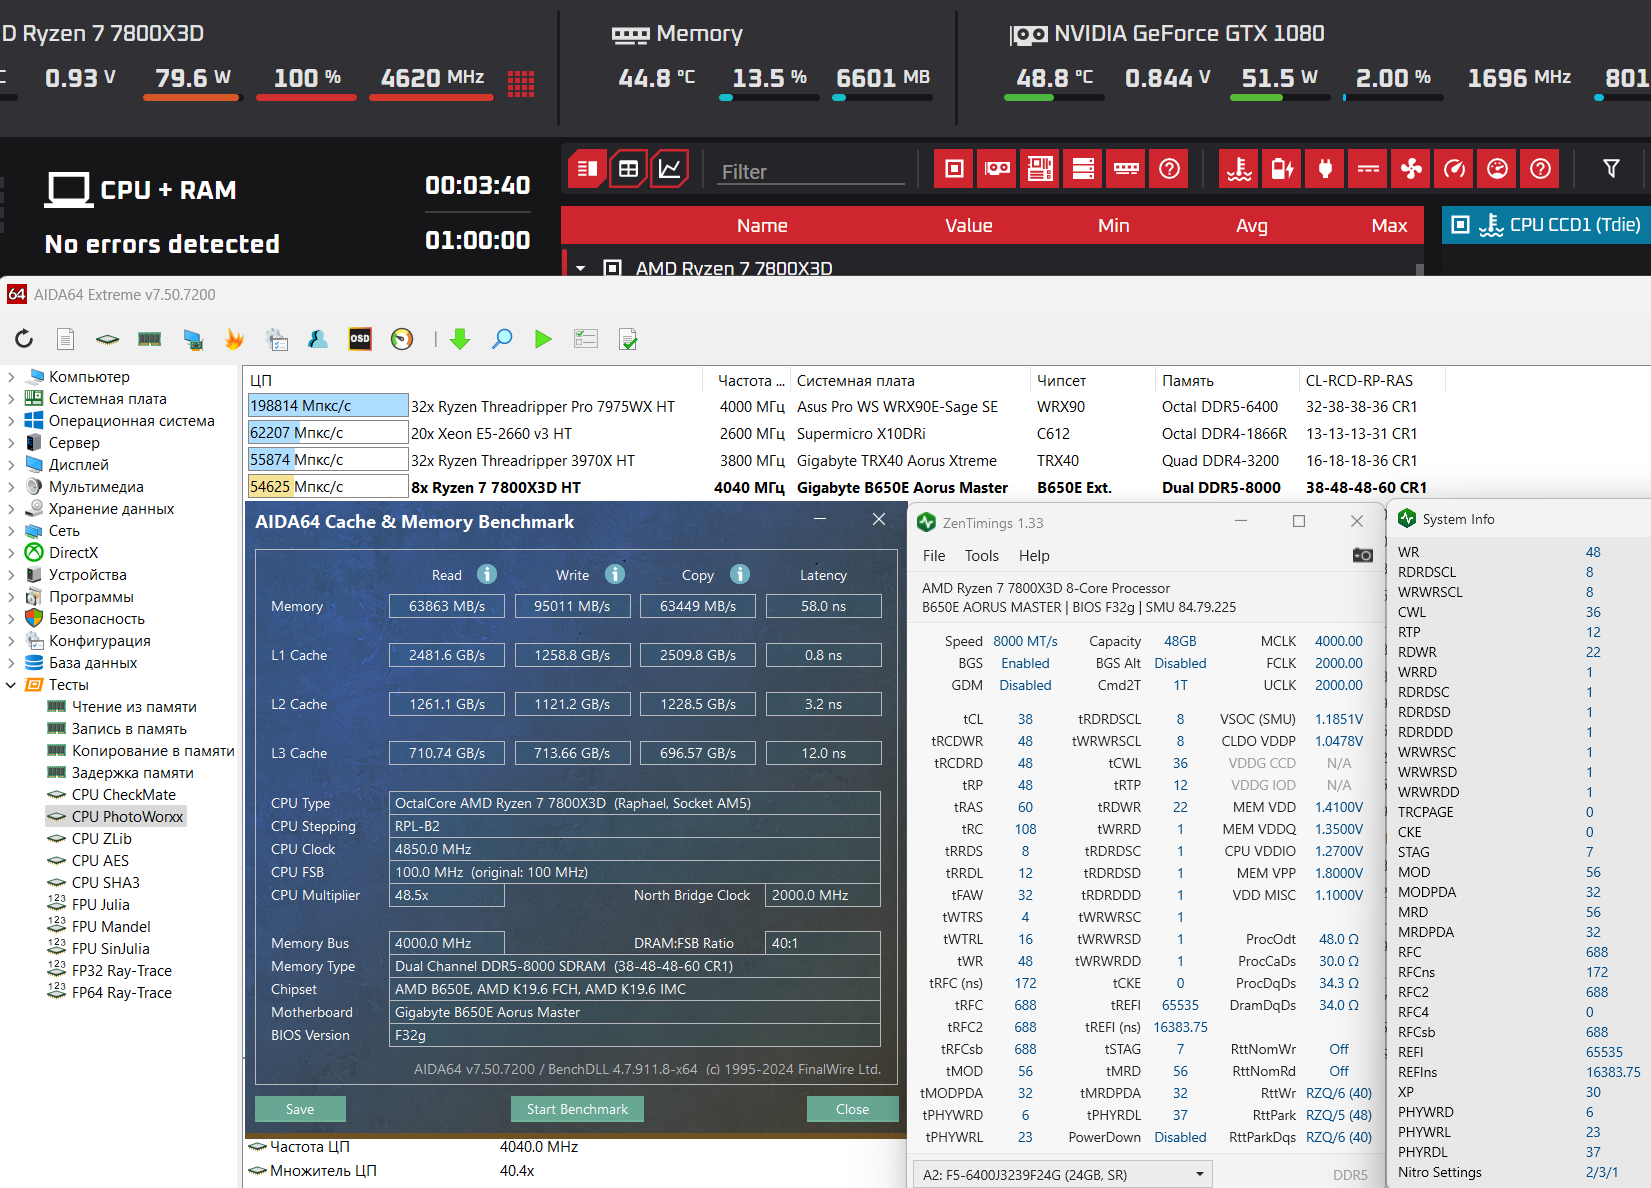
Task: Expand the Дисплей tree node
Action: (11, 465)
